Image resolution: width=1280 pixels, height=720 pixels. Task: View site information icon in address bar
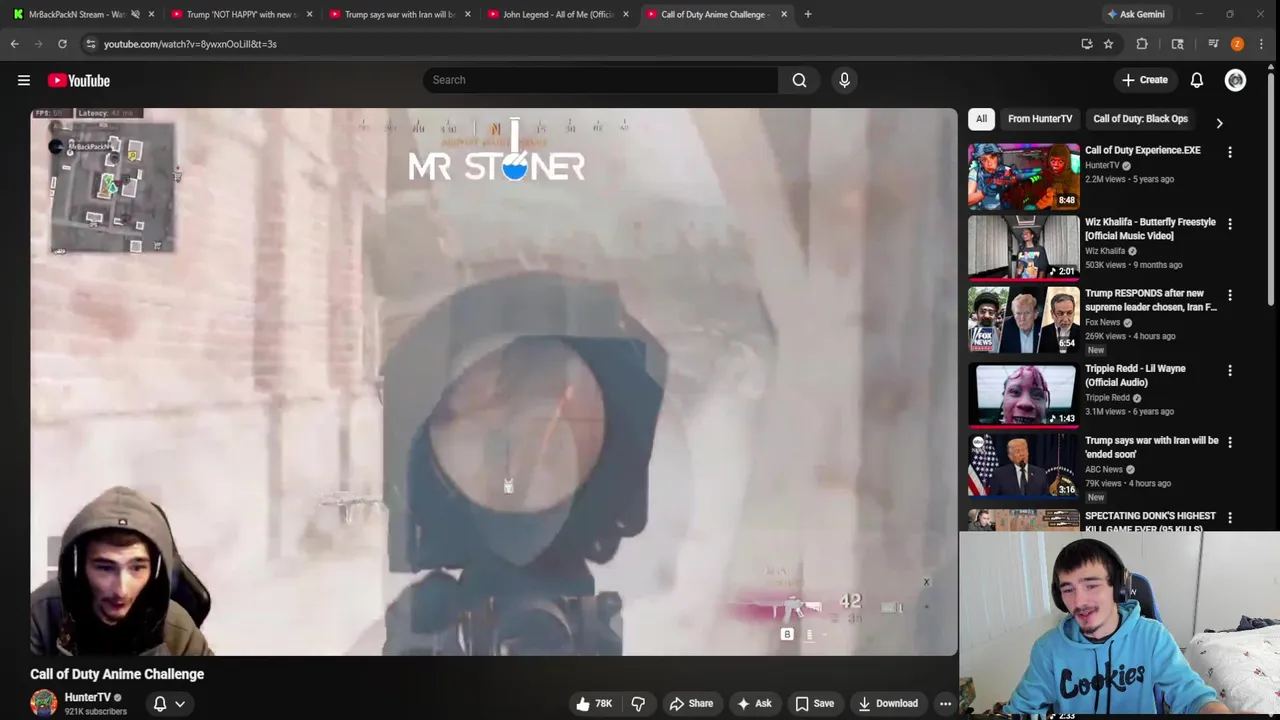click(x=91, y=44)
